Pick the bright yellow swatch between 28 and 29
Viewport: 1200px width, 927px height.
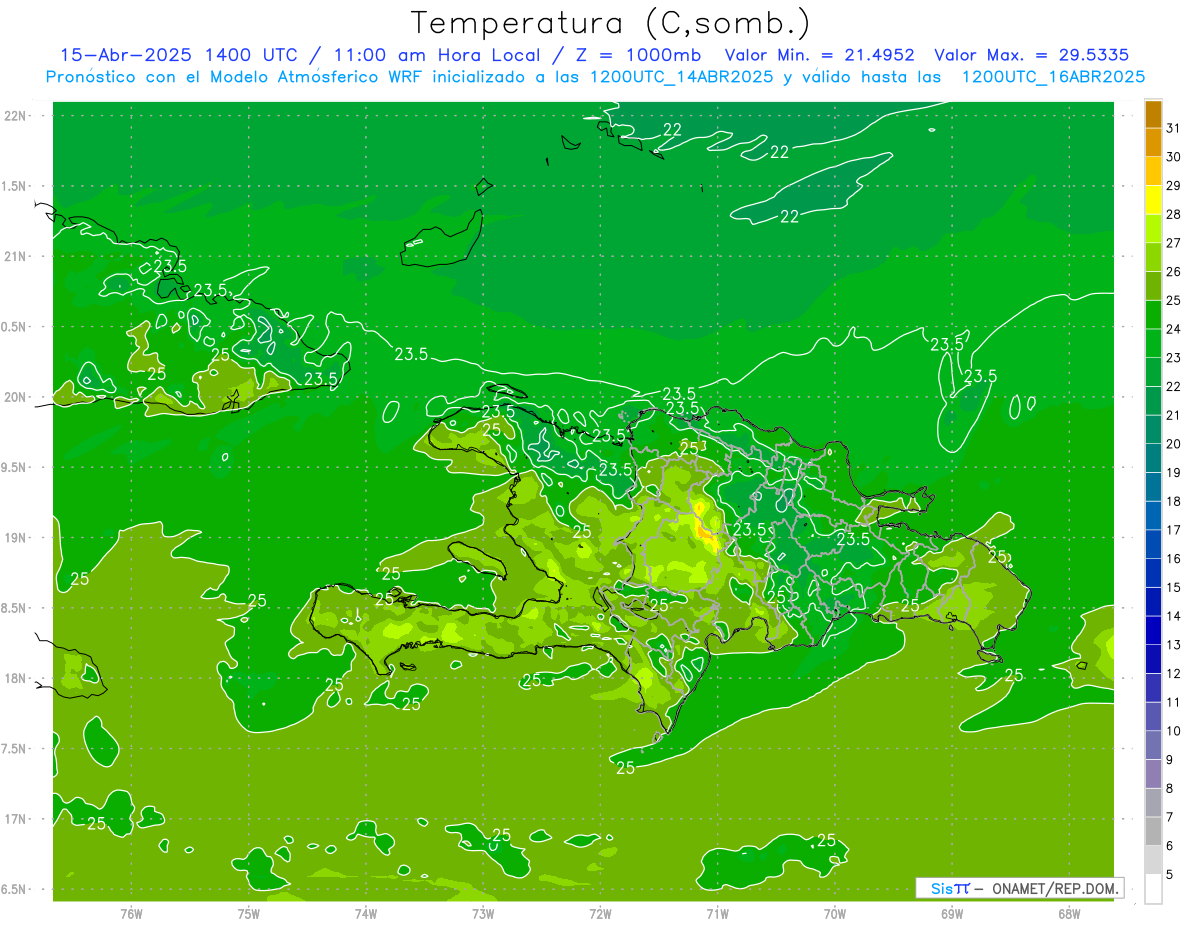click(1153, 200)
